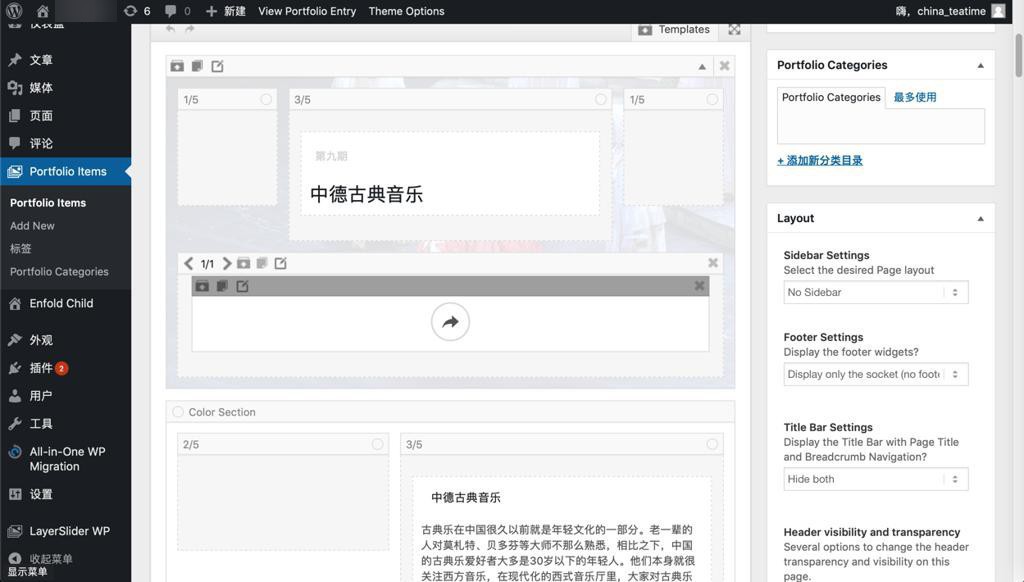Open Theme Options in admin bar

[x=406, y=11]
